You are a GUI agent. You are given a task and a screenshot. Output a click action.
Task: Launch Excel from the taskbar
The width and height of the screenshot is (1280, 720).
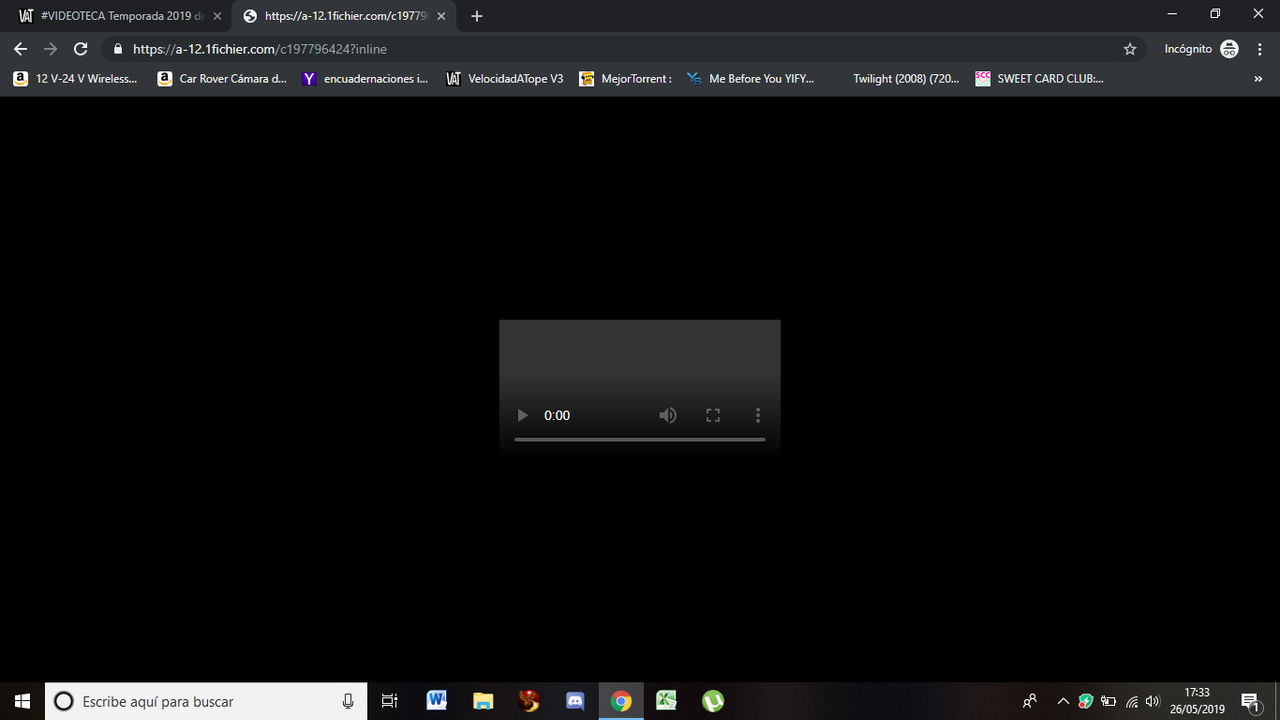click(666, 701)
